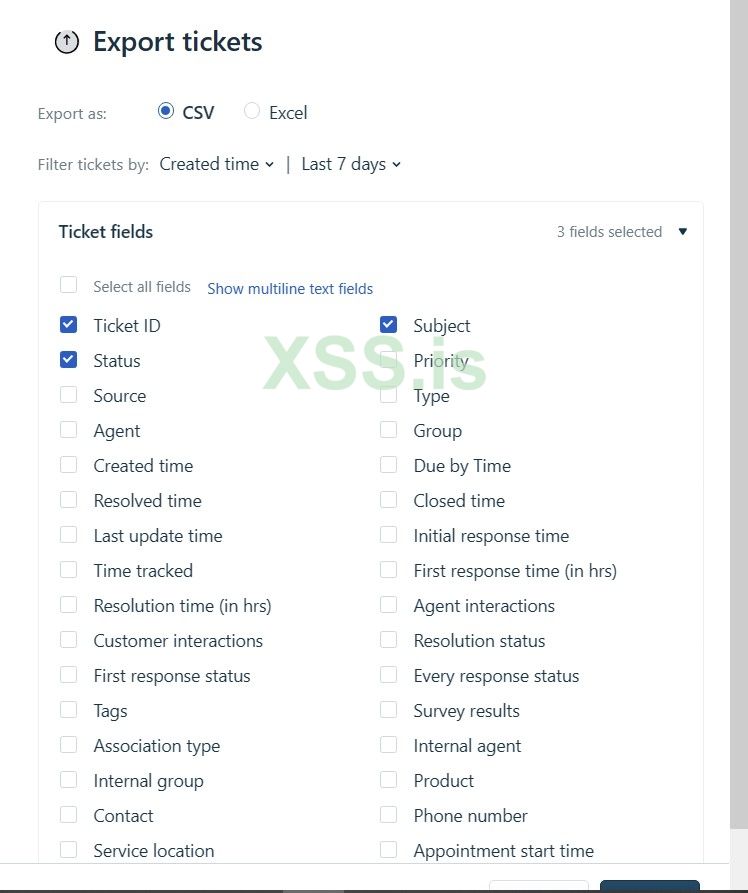This screenshot has width=748, height=893.
Task: Check the Resolution status field
Action: 388,638
